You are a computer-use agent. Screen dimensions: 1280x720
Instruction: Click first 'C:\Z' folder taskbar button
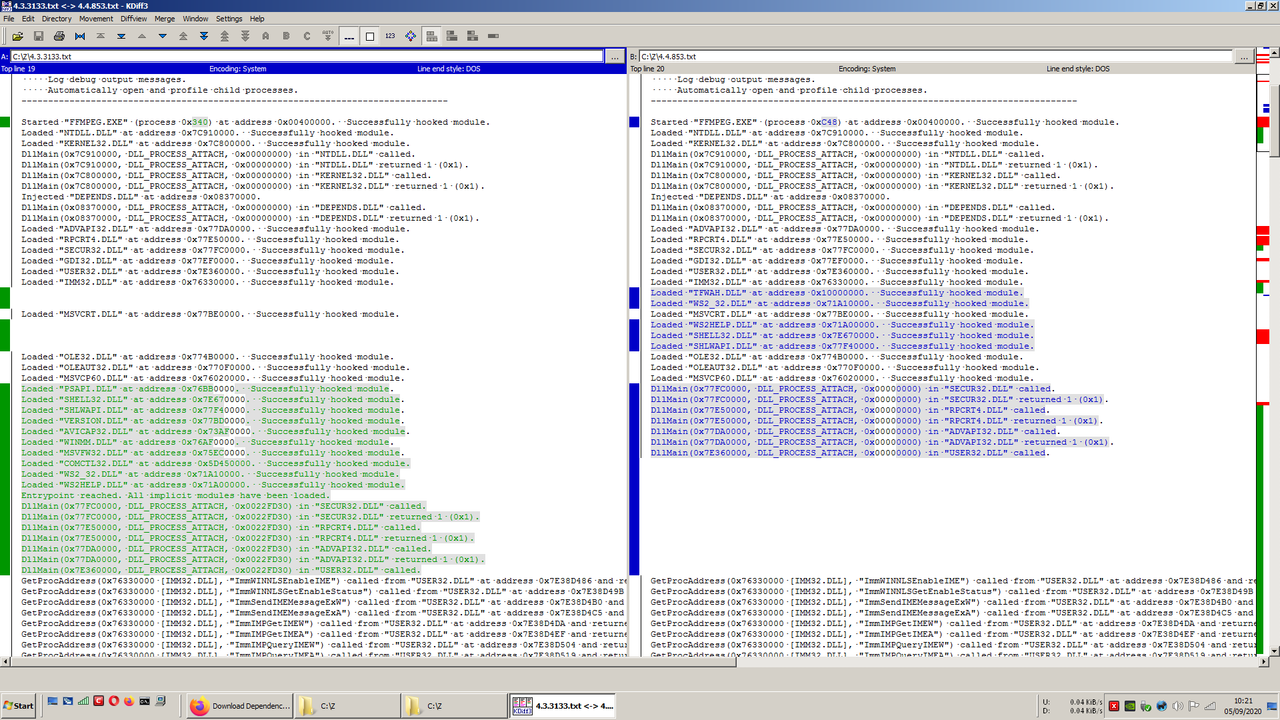tap(345, 706)
